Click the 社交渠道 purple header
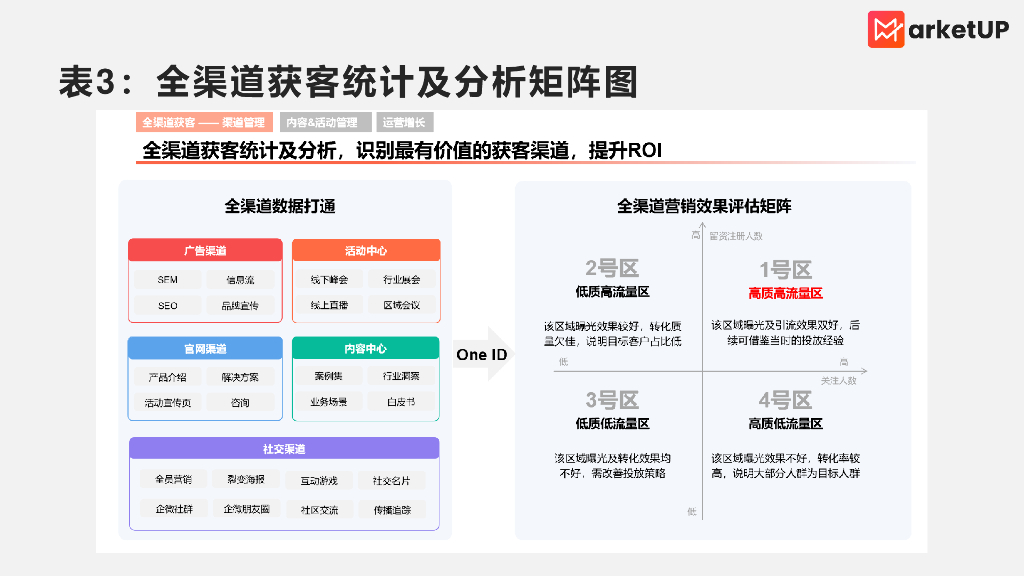 pyautogui.click(x=284, y=449)
